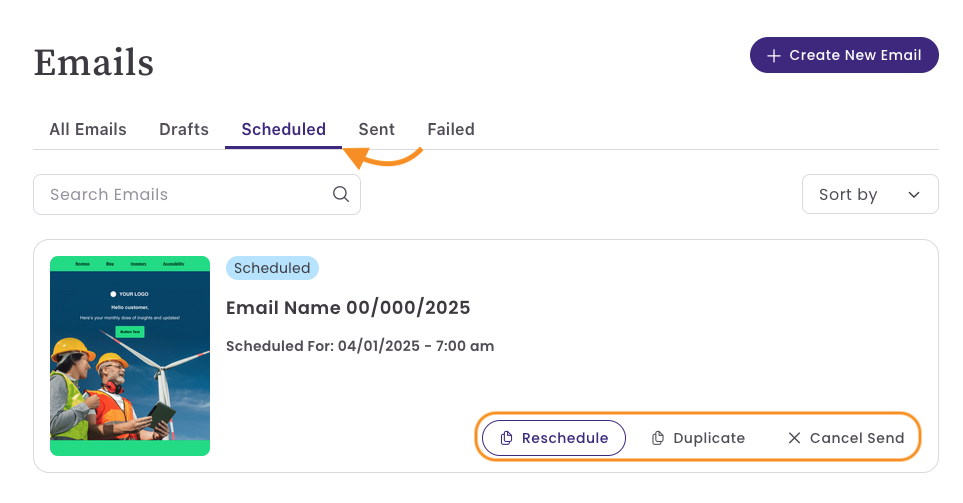Focus the Search Emails field
Screen dimensions: 963x503
197,194
